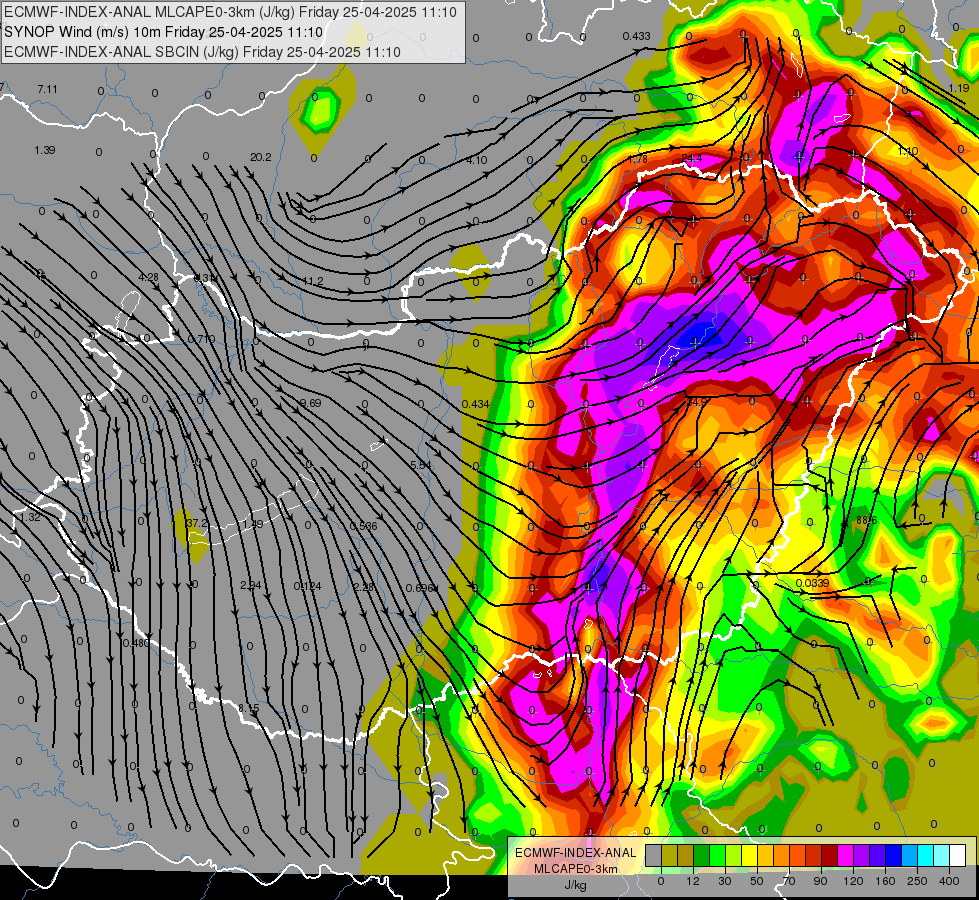This screenshot has height=900, width=979.
Task: Click the legend label MLCAPE0-3km
Action: click(x=576, y=869)
